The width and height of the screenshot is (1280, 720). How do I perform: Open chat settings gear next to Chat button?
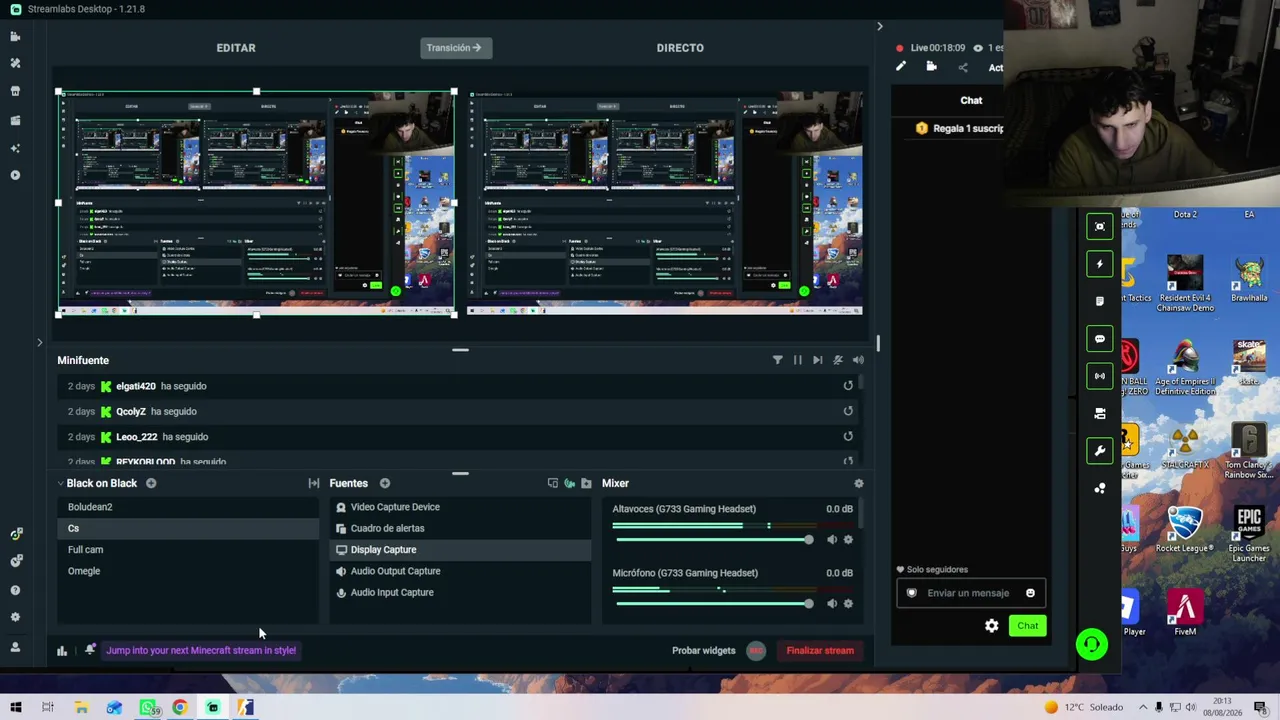pyautogui.click(x=991, y=626)
